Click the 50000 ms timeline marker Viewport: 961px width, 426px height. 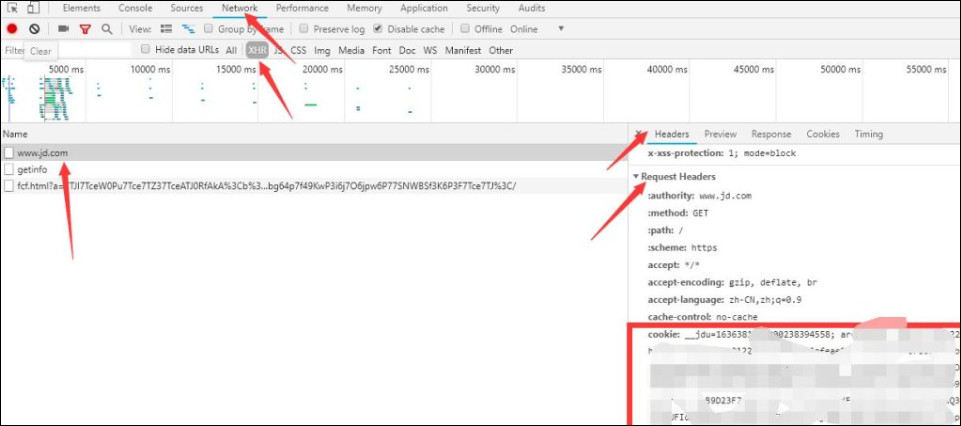pyautogui.click(x=840, y=70)
